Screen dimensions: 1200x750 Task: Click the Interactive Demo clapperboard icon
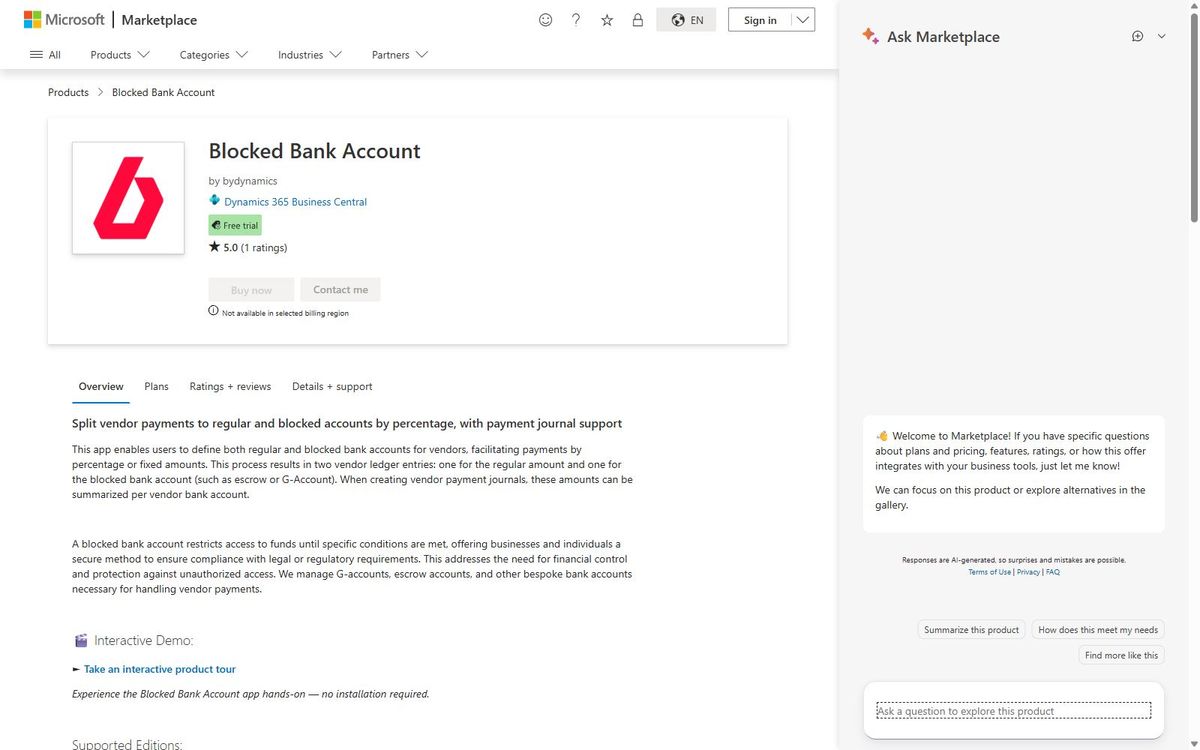point(81,640)
